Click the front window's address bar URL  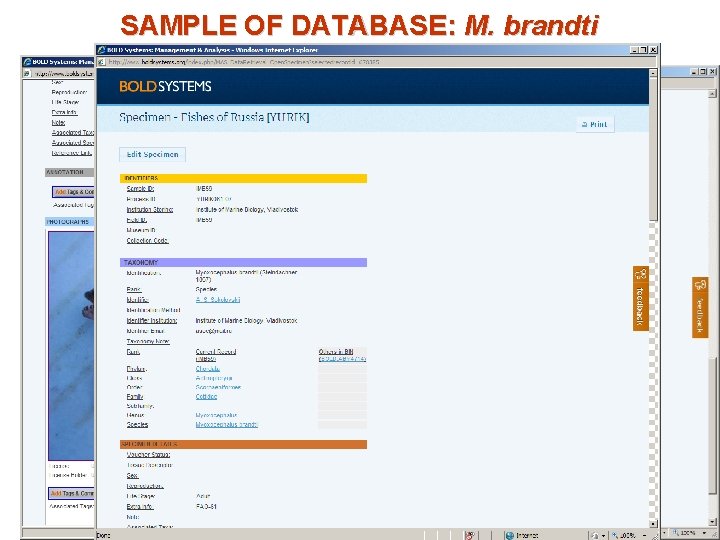click(x=244, y=62)
